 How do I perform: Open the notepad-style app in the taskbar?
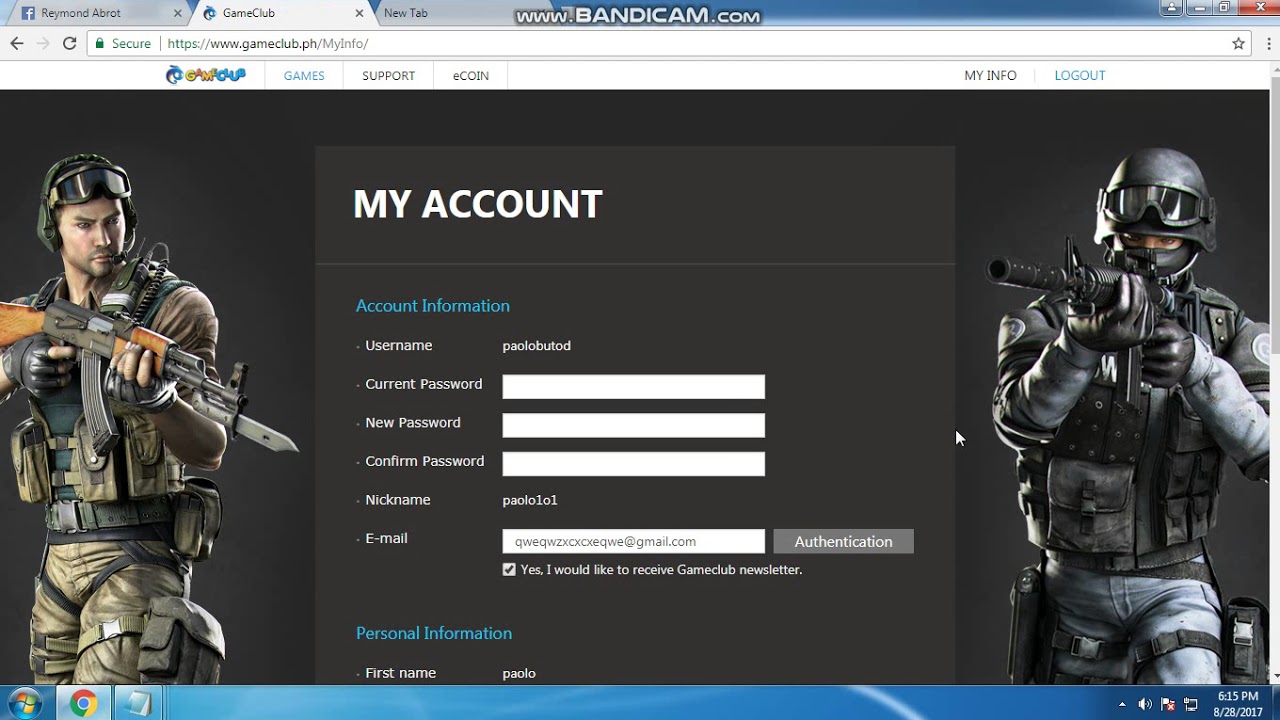(139, 703)
